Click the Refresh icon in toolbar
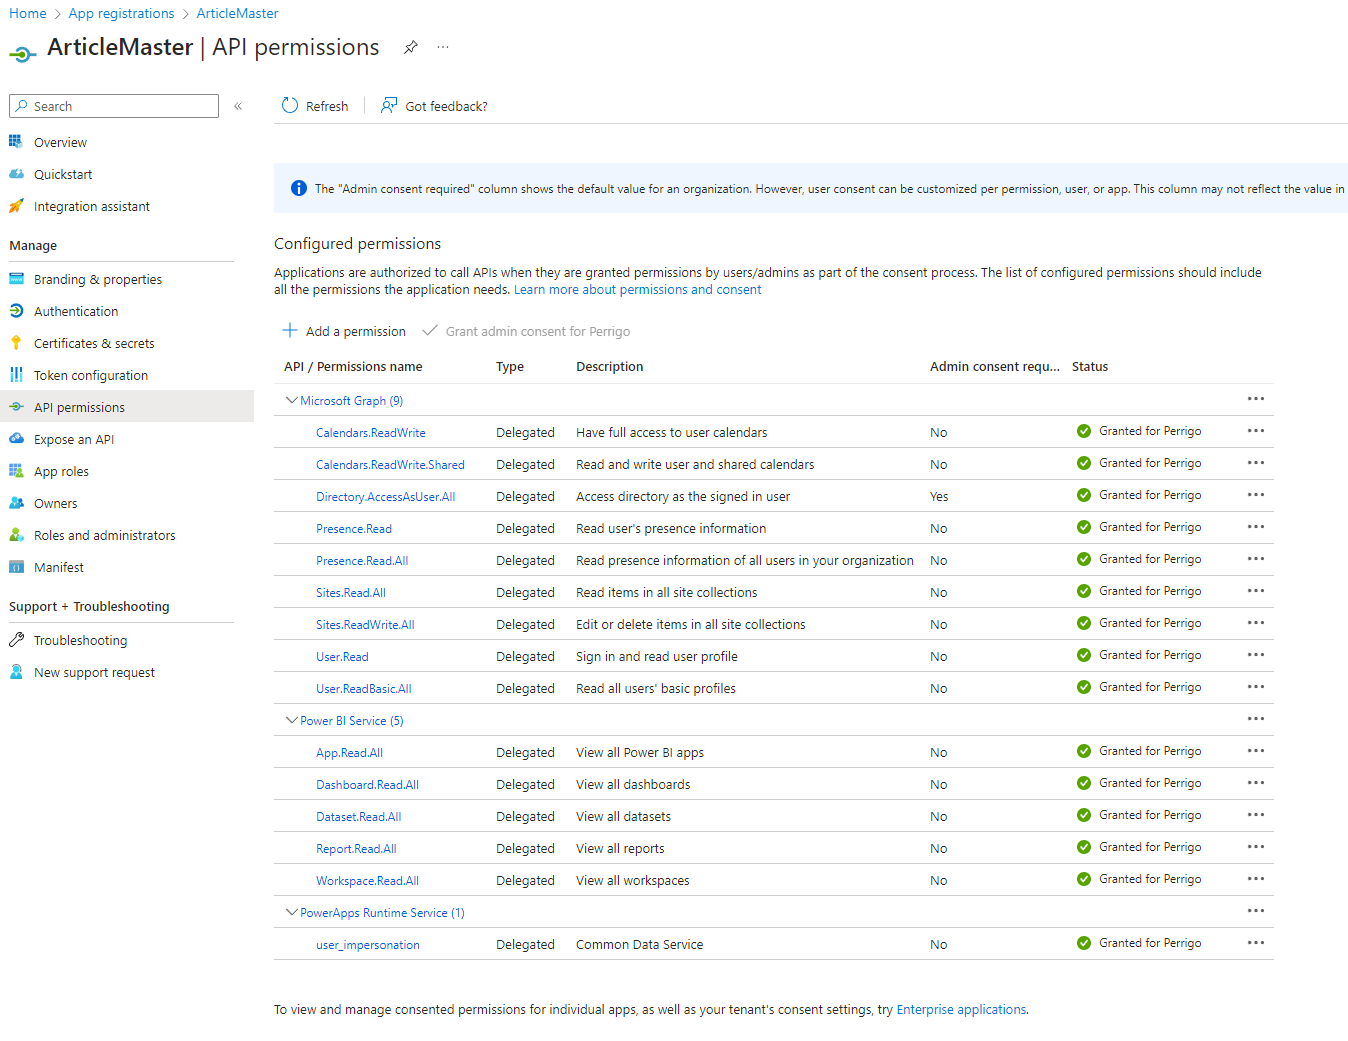The height and width of the screenshot is (1041, 1348). [290, 106]
